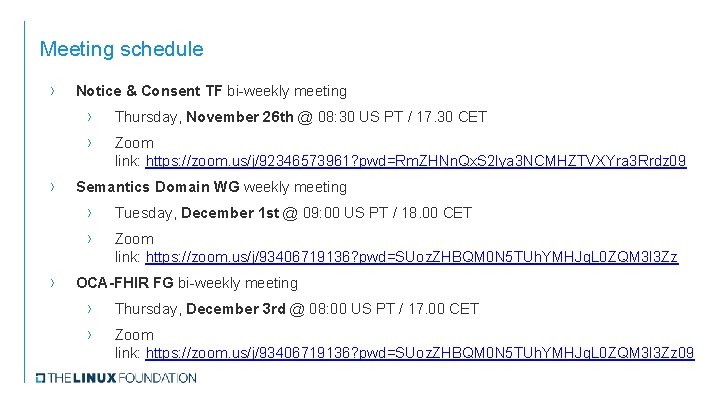Click chevron bullet before first Zoom link line
This screenshot has width=720, height=405.
click(x=90, y=143)
